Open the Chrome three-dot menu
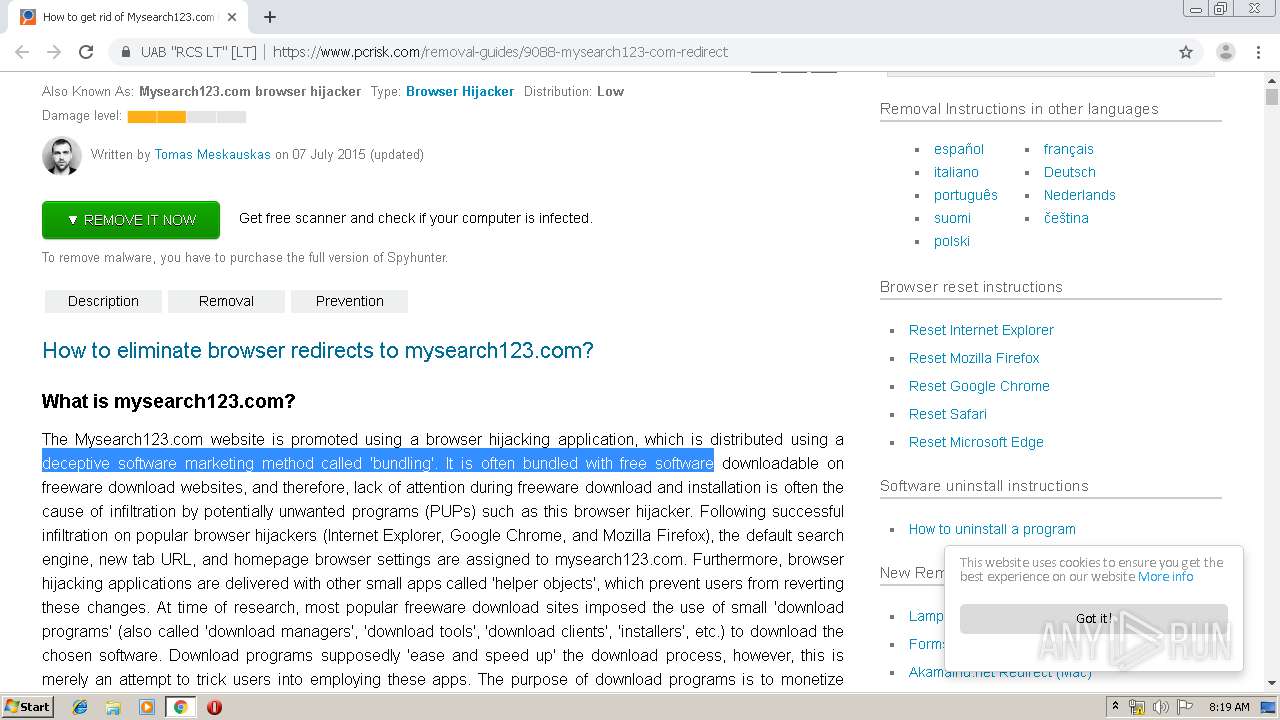Viewport: 1280px width, 720px height. click(1259, 52)
